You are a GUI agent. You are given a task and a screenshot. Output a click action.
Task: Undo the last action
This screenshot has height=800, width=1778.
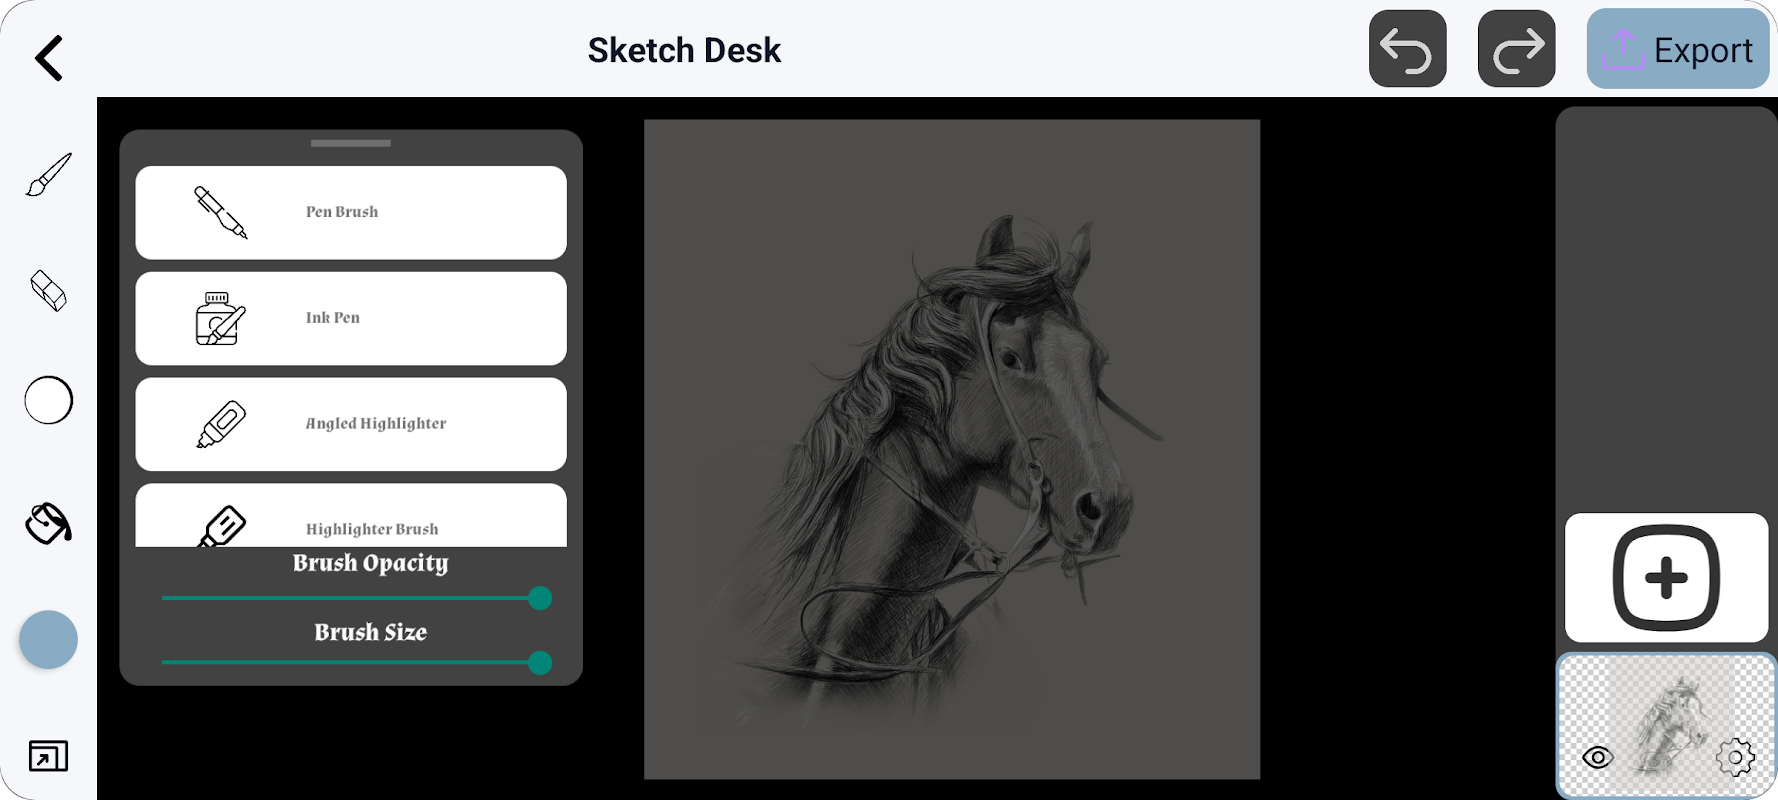(1407, 49)
